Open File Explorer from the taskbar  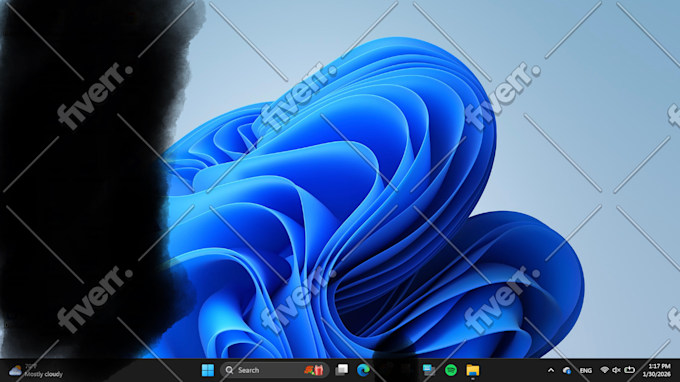point(473,370)
